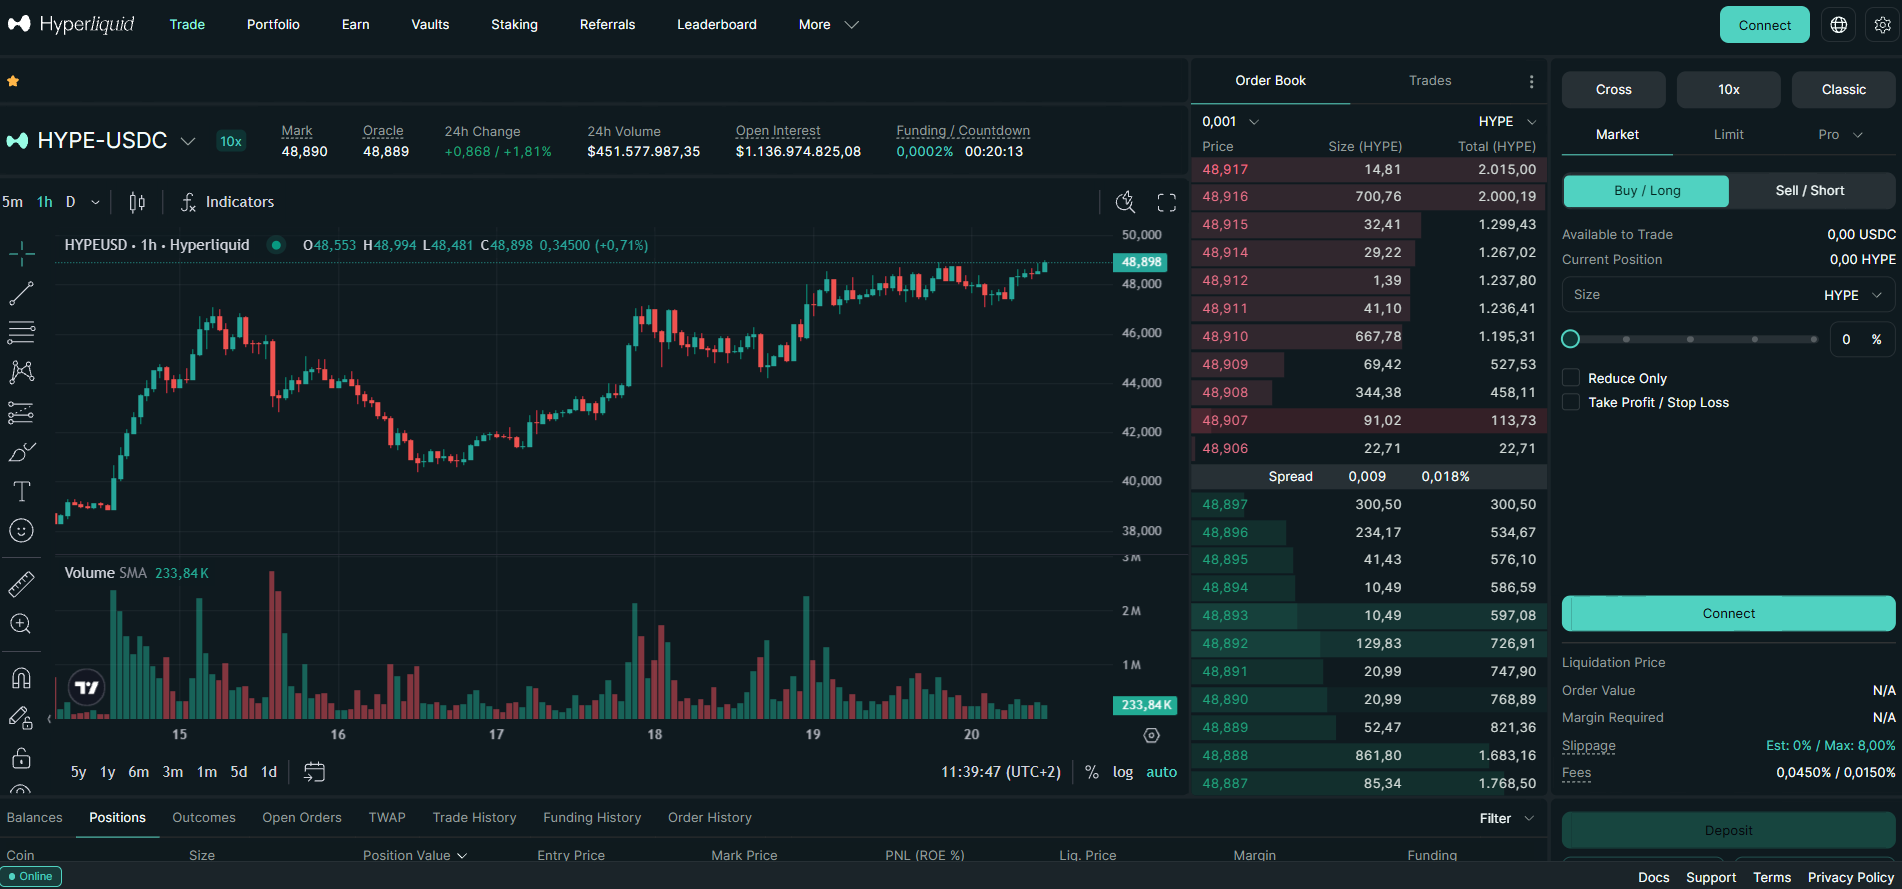The image size is (1902, 889).
Task: Open more chart intervals chevron
Action: pos(96,202)
